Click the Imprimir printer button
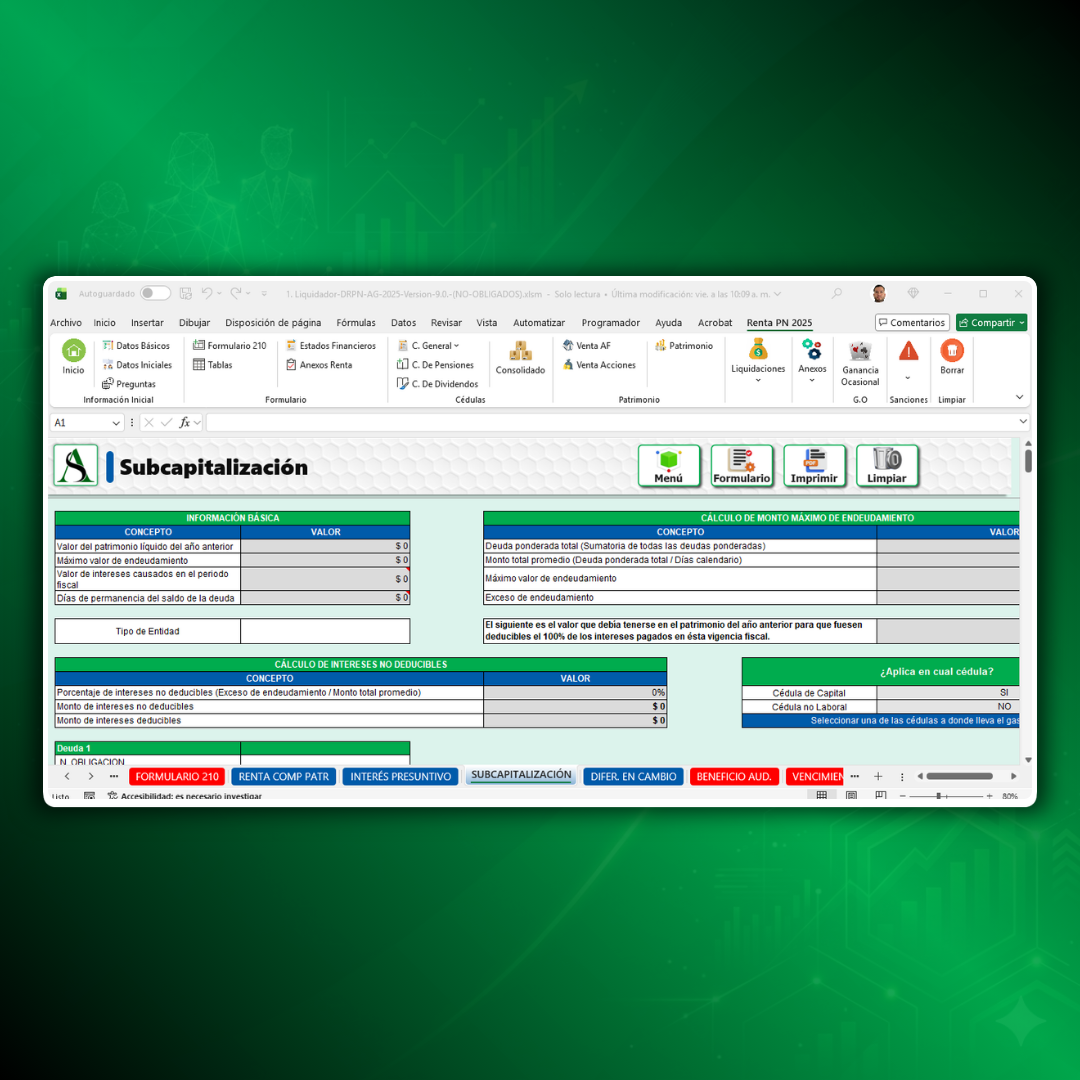Image resolution: width=1080 pixels, height=1080 pixels. [814, 466]
